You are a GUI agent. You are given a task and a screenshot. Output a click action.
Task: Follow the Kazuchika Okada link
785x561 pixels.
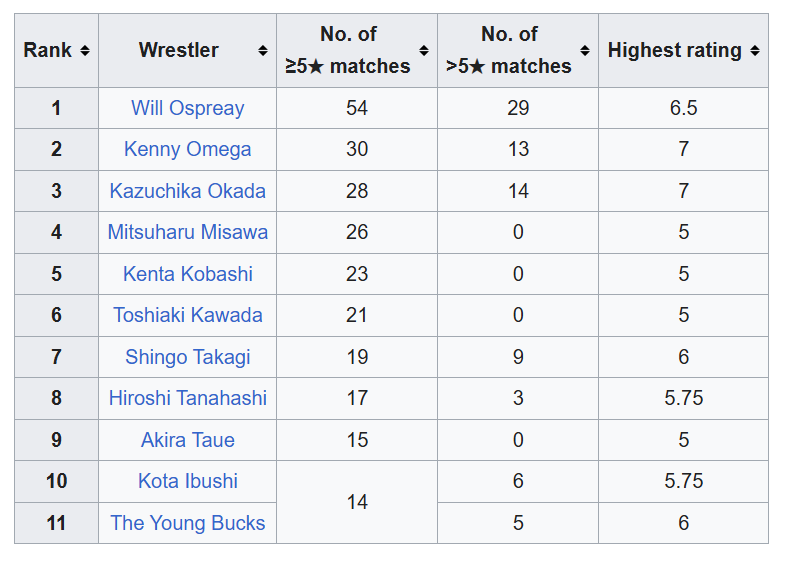(188, 191)
